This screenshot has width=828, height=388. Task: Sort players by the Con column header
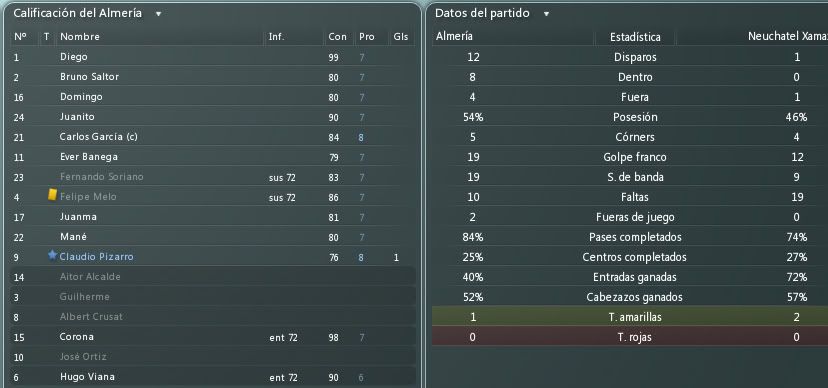click(337, 36)
